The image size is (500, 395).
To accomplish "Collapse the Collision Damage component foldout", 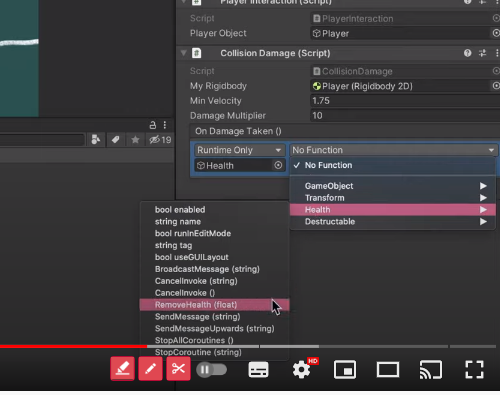I will [x=183, y=53].
